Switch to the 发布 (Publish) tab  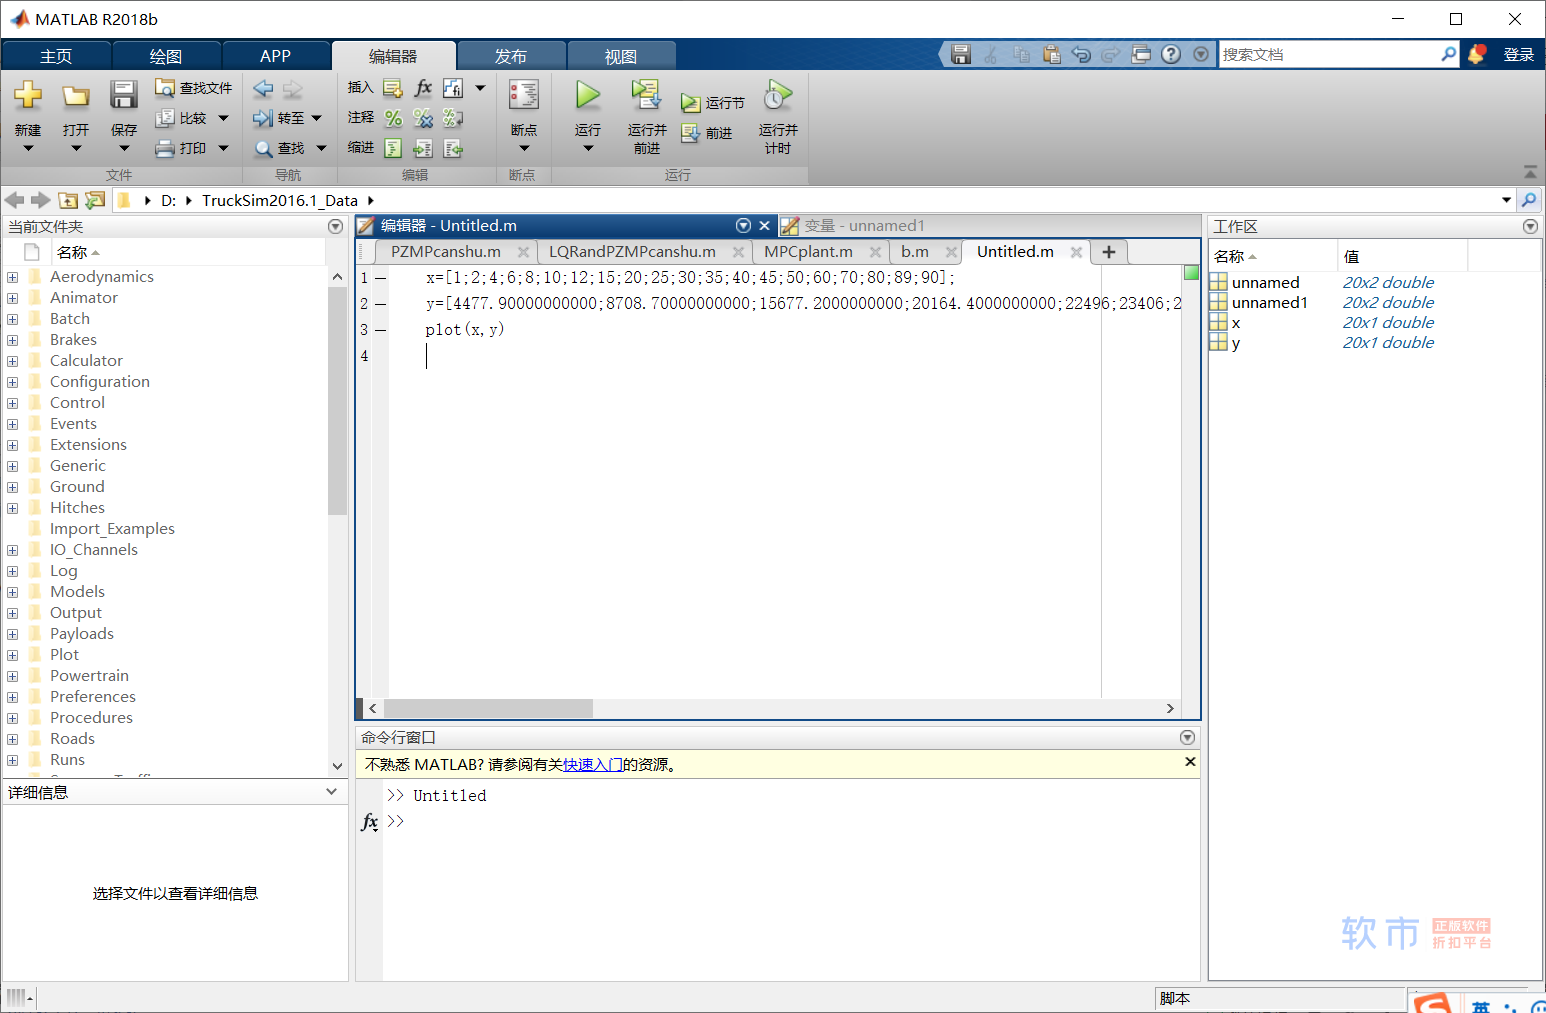511,56
